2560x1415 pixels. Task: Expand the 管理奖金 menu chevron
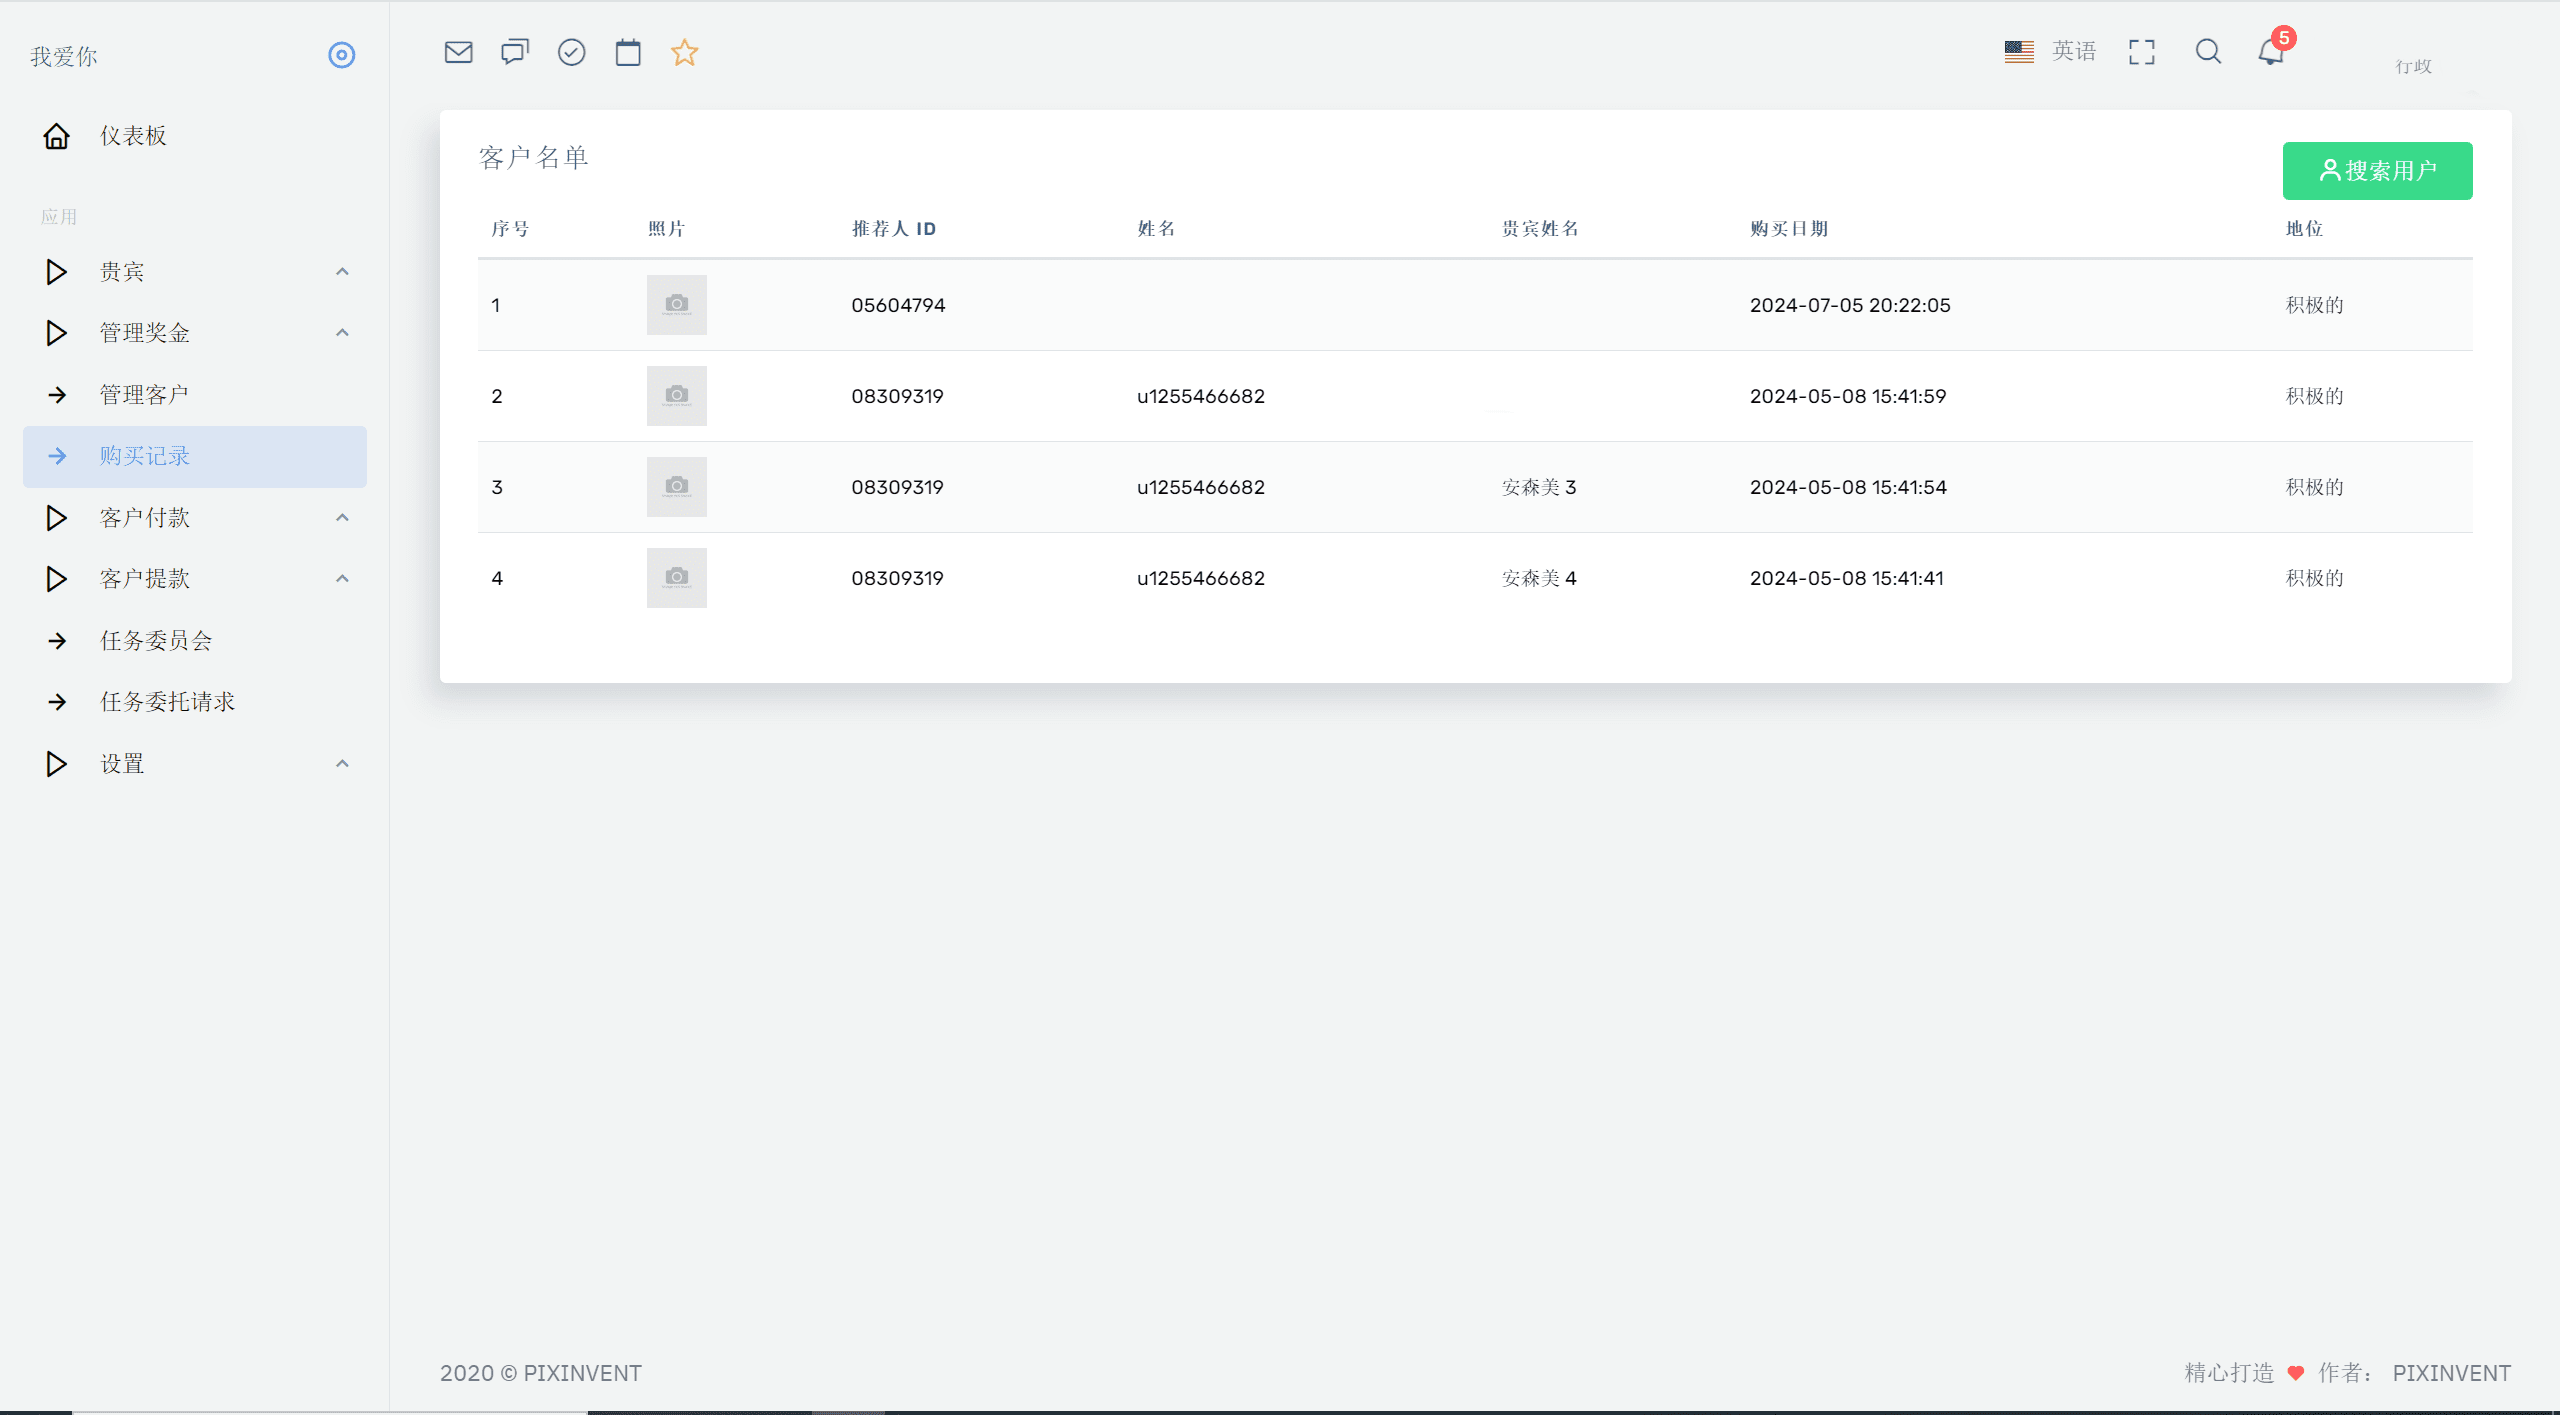click(x=342, y=333)
